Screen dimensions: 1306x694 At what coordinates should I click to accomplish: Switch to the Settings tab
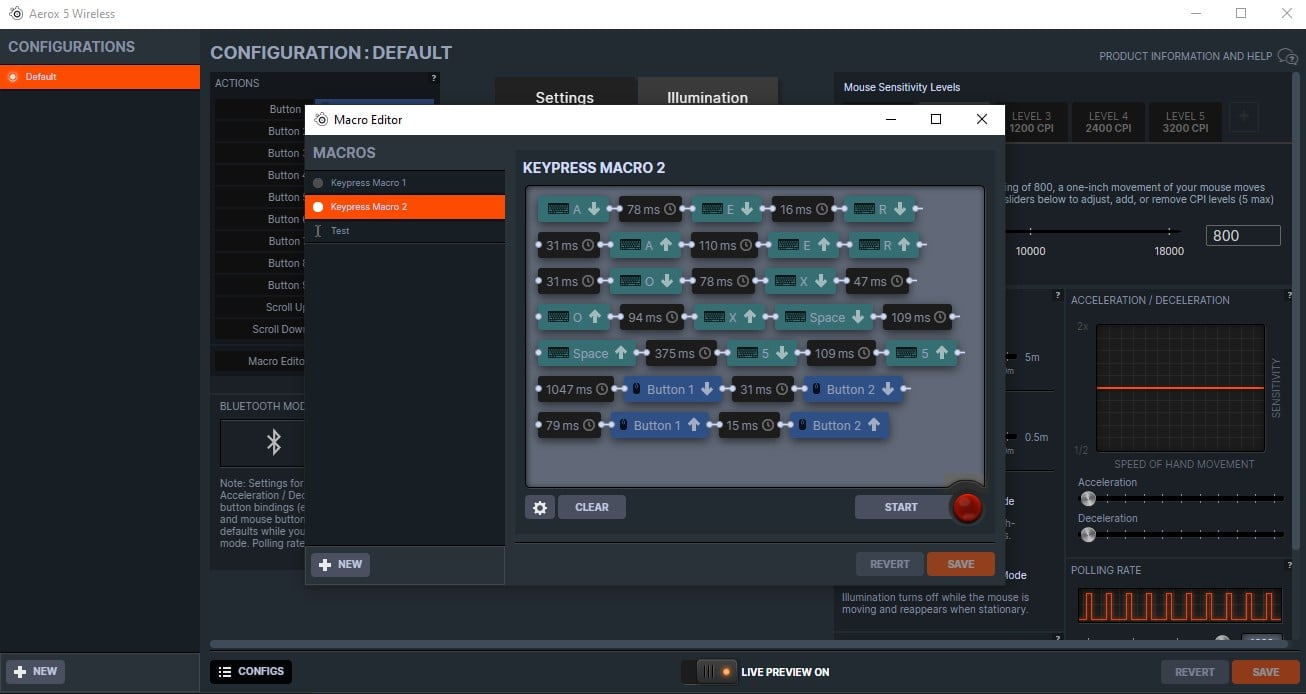point(564,97)
